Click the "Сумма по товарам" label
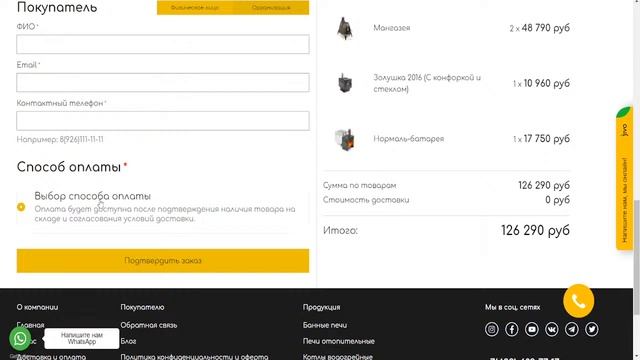The width and height of the screenshot is (640, 360). tap(359, 185)
